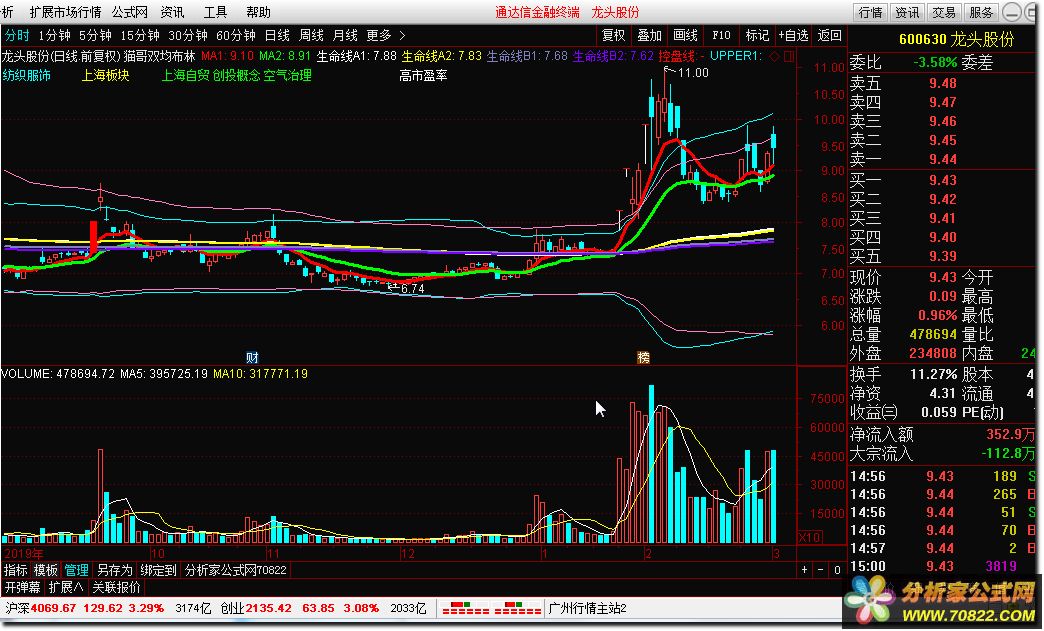Open the 扩展市场行情 menu
Screen dimensions: 1044x631
click(x=66, y=12)
